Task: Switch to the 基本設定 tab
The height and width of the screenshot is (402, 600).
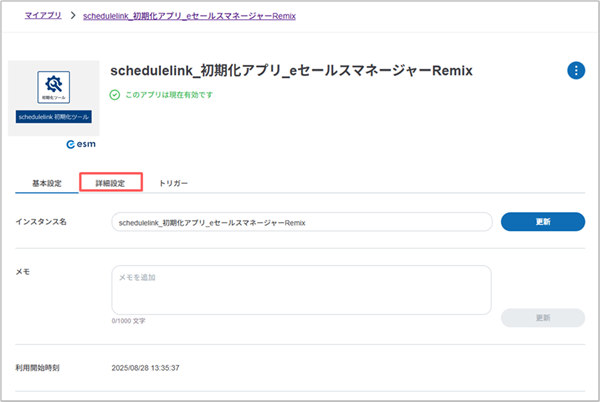Action: (41, 184)
